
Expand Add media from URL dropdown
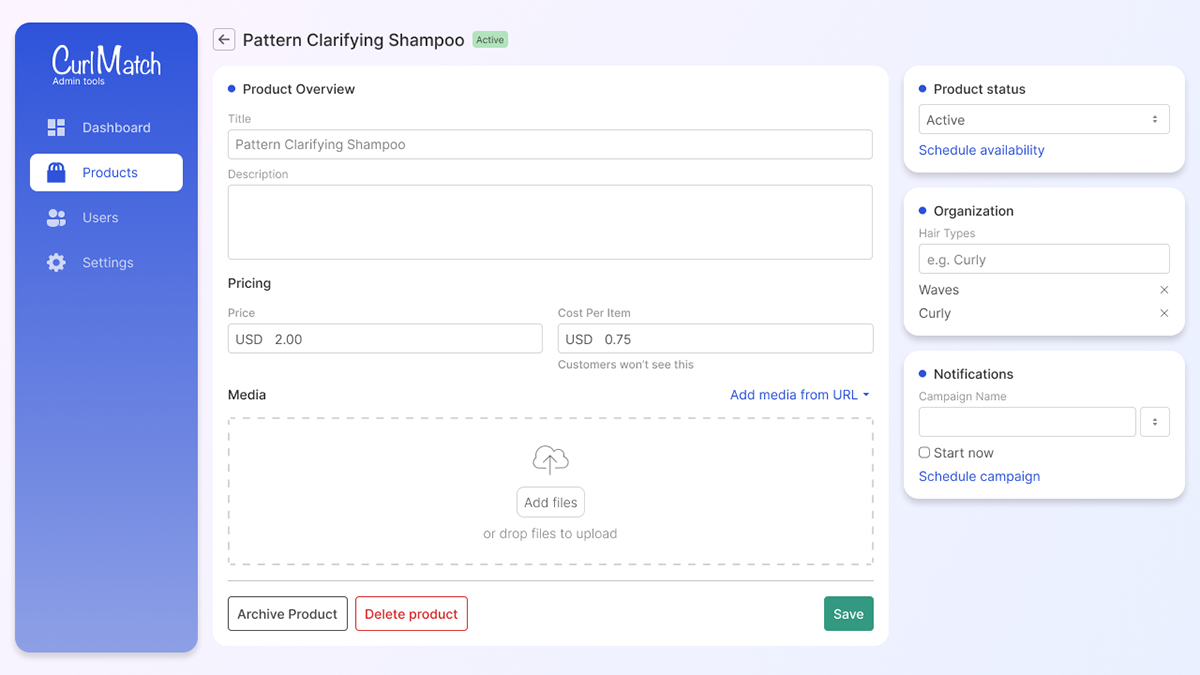tap(800, 395)
